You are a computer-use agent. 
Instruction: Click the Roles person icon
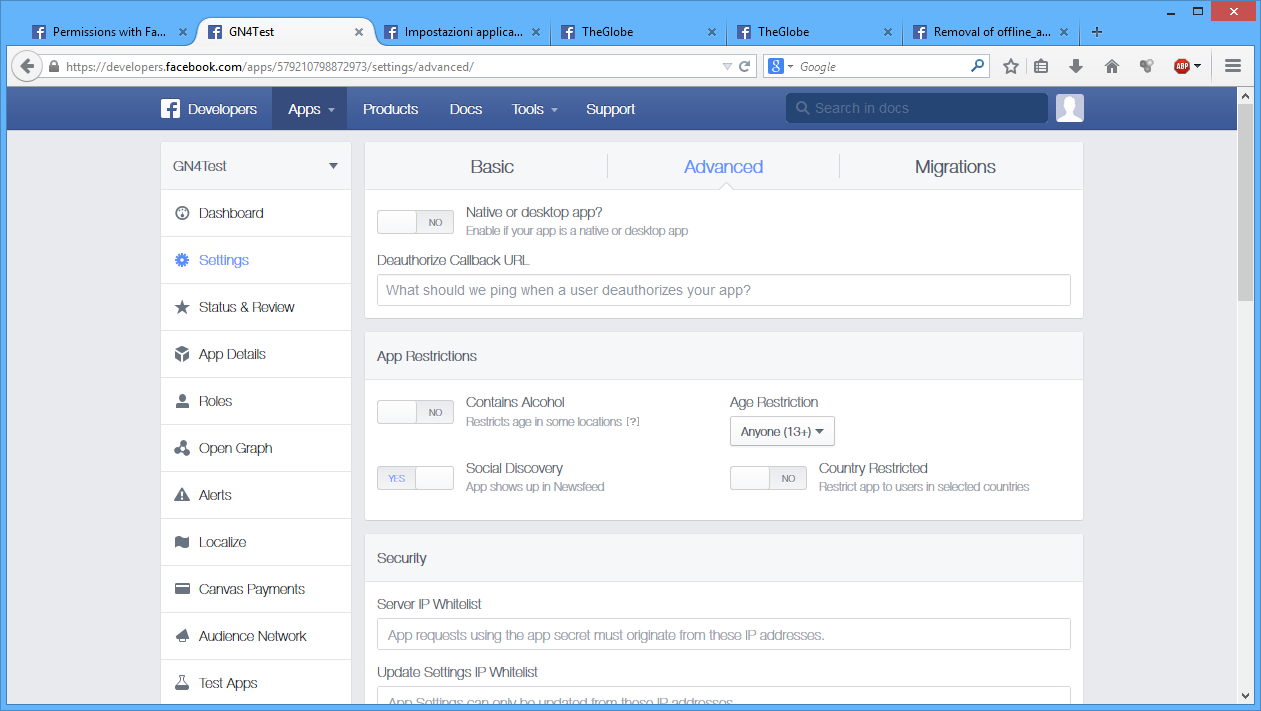click(x=182, y=401)
